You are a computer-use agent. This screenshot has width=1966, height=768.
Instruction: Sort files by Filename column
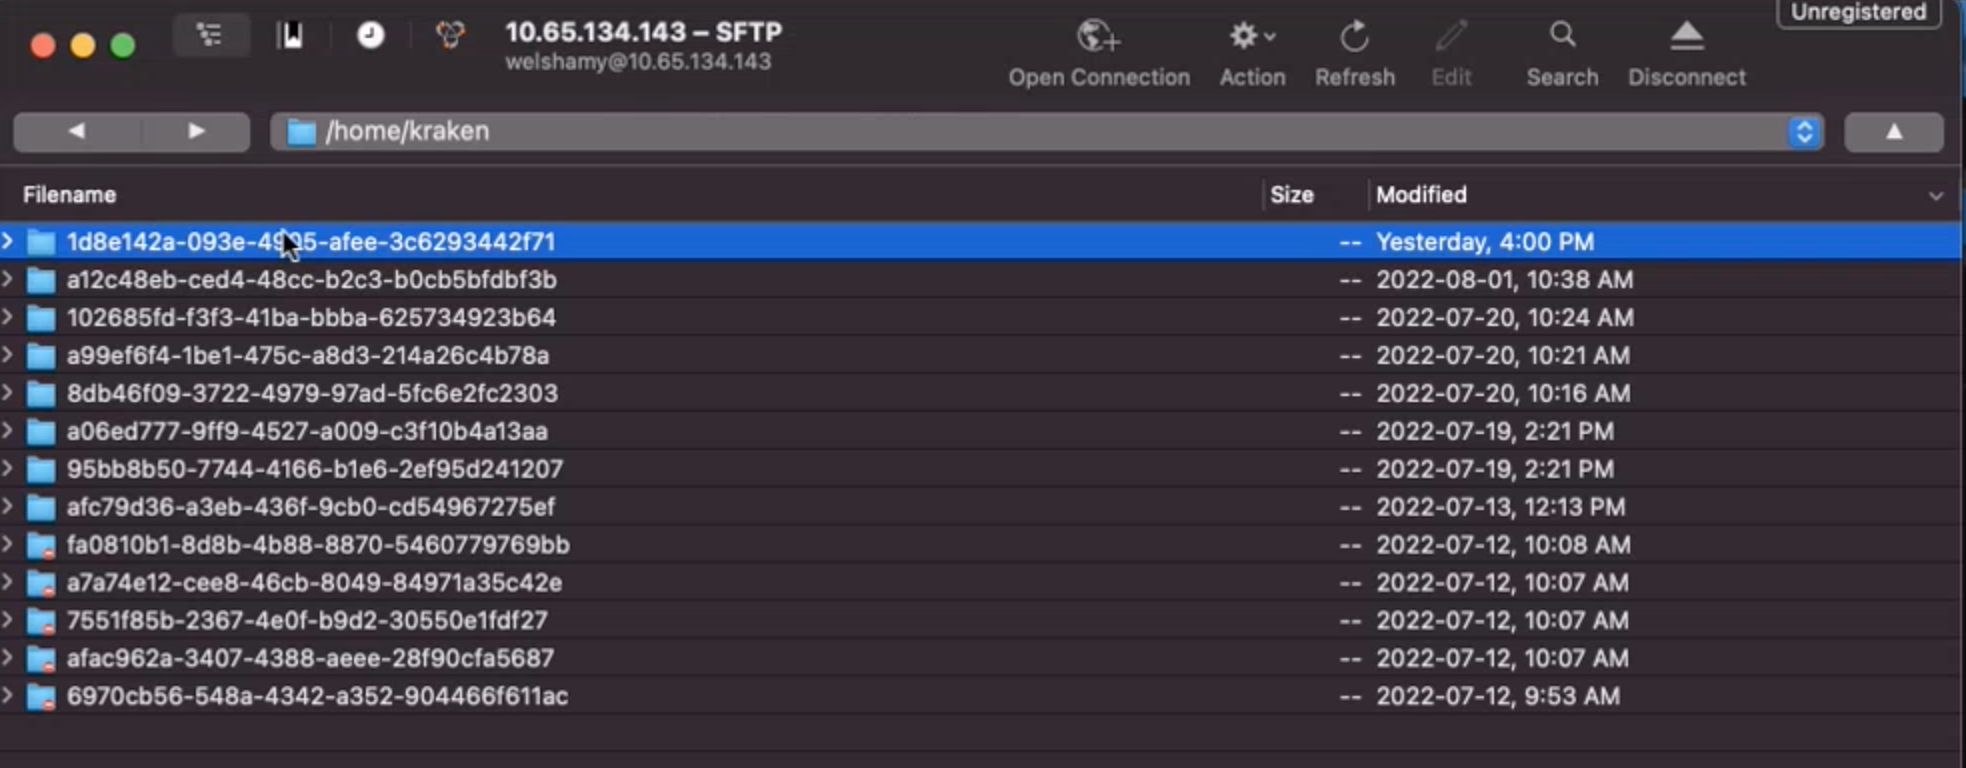click(x=70, y=195)
